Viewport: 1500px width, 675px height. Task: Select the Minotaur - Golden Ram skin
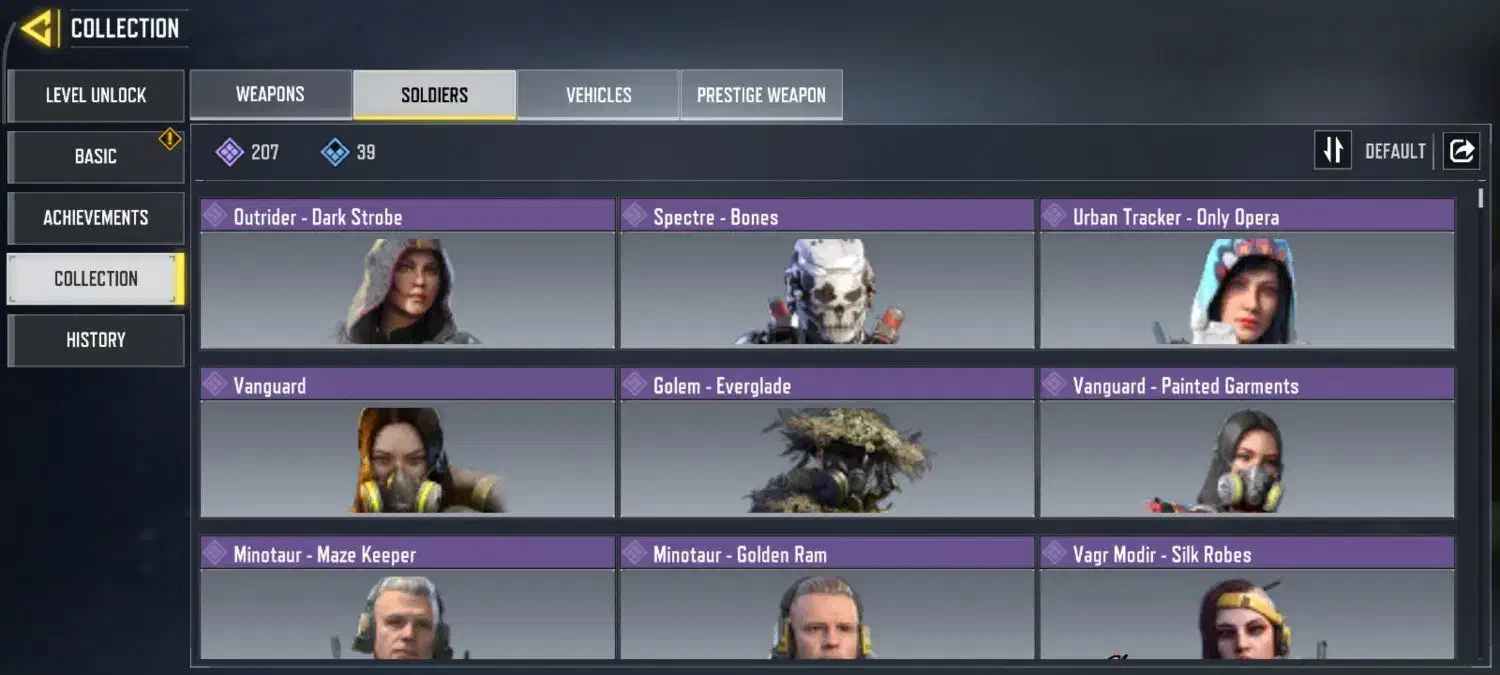point(827,598)
